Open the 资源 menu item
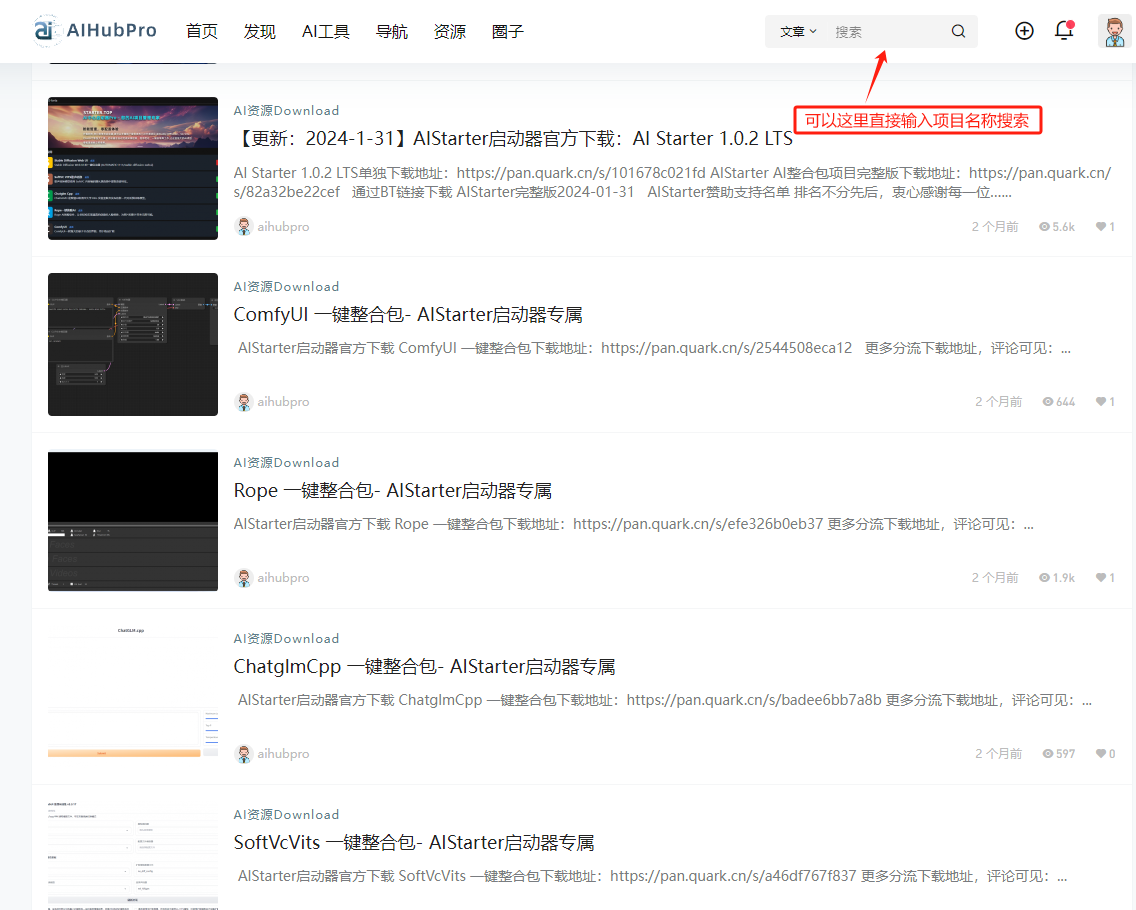This screenshot has height=910, width=1136. (449, 31)
